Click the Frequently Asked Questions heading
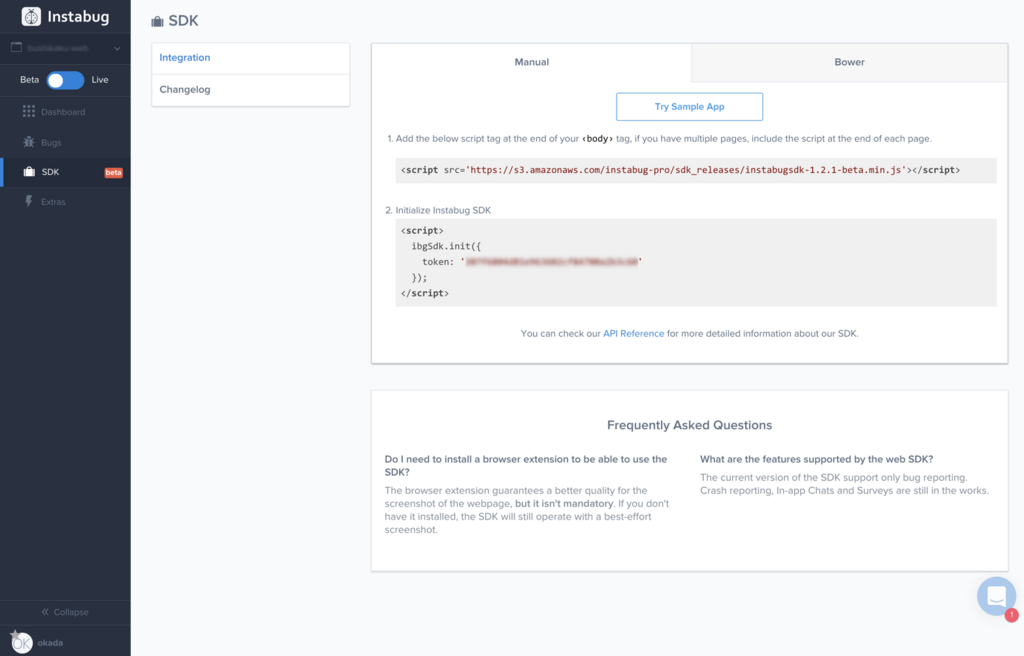Screen dimensions: 1024x656 pyautogui.click(x=689, y=425)
